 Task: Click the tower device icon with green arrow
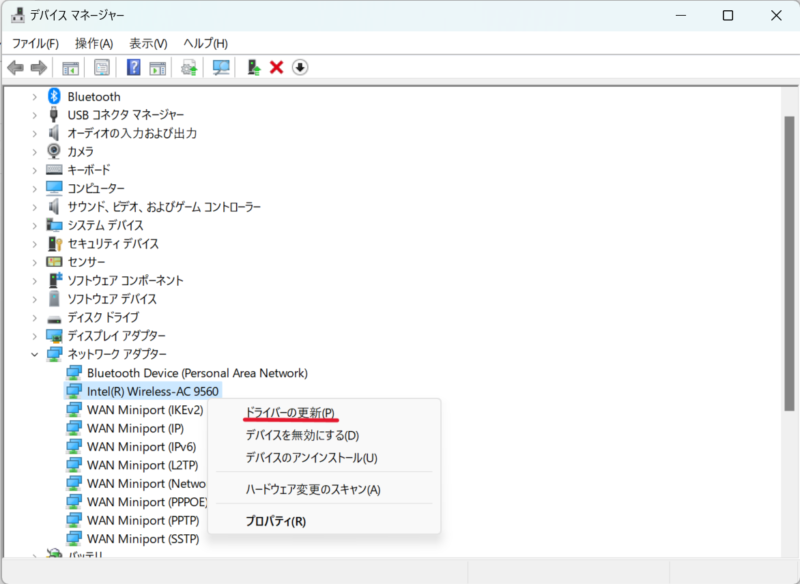click(x=254, y=67)
